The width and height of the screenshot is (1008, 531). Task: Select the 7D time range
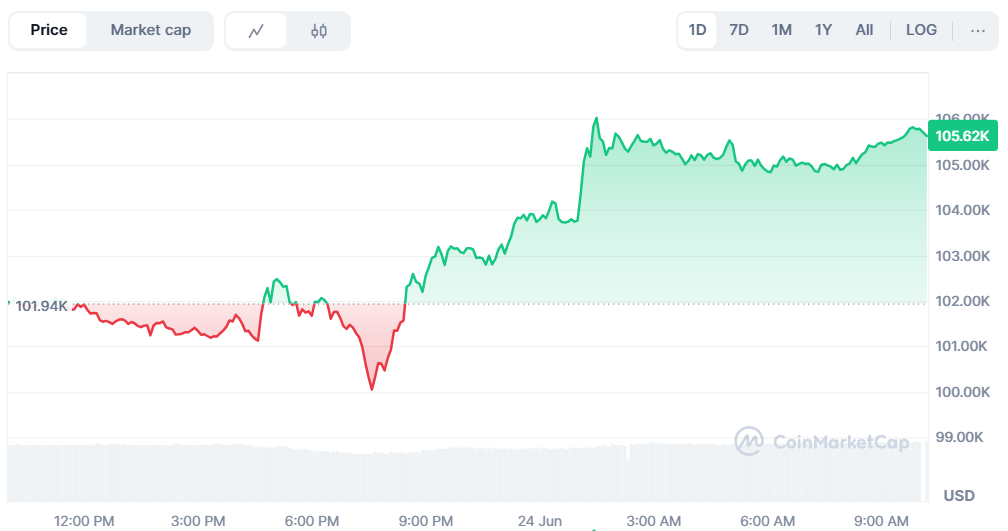click(x=739, y=30)
